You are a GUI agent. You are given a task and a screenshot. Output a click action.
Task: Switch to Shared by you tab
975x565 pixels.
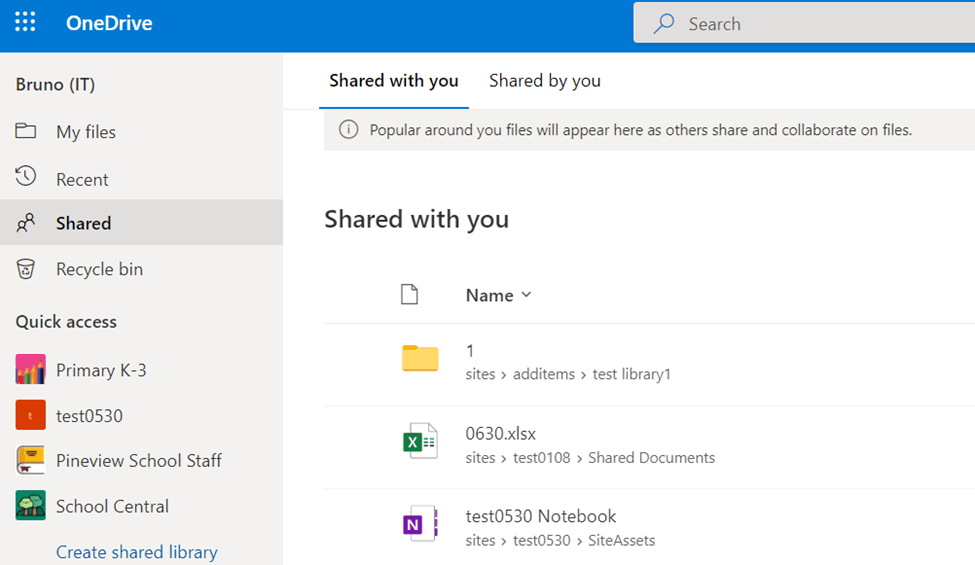coord(544,81)
